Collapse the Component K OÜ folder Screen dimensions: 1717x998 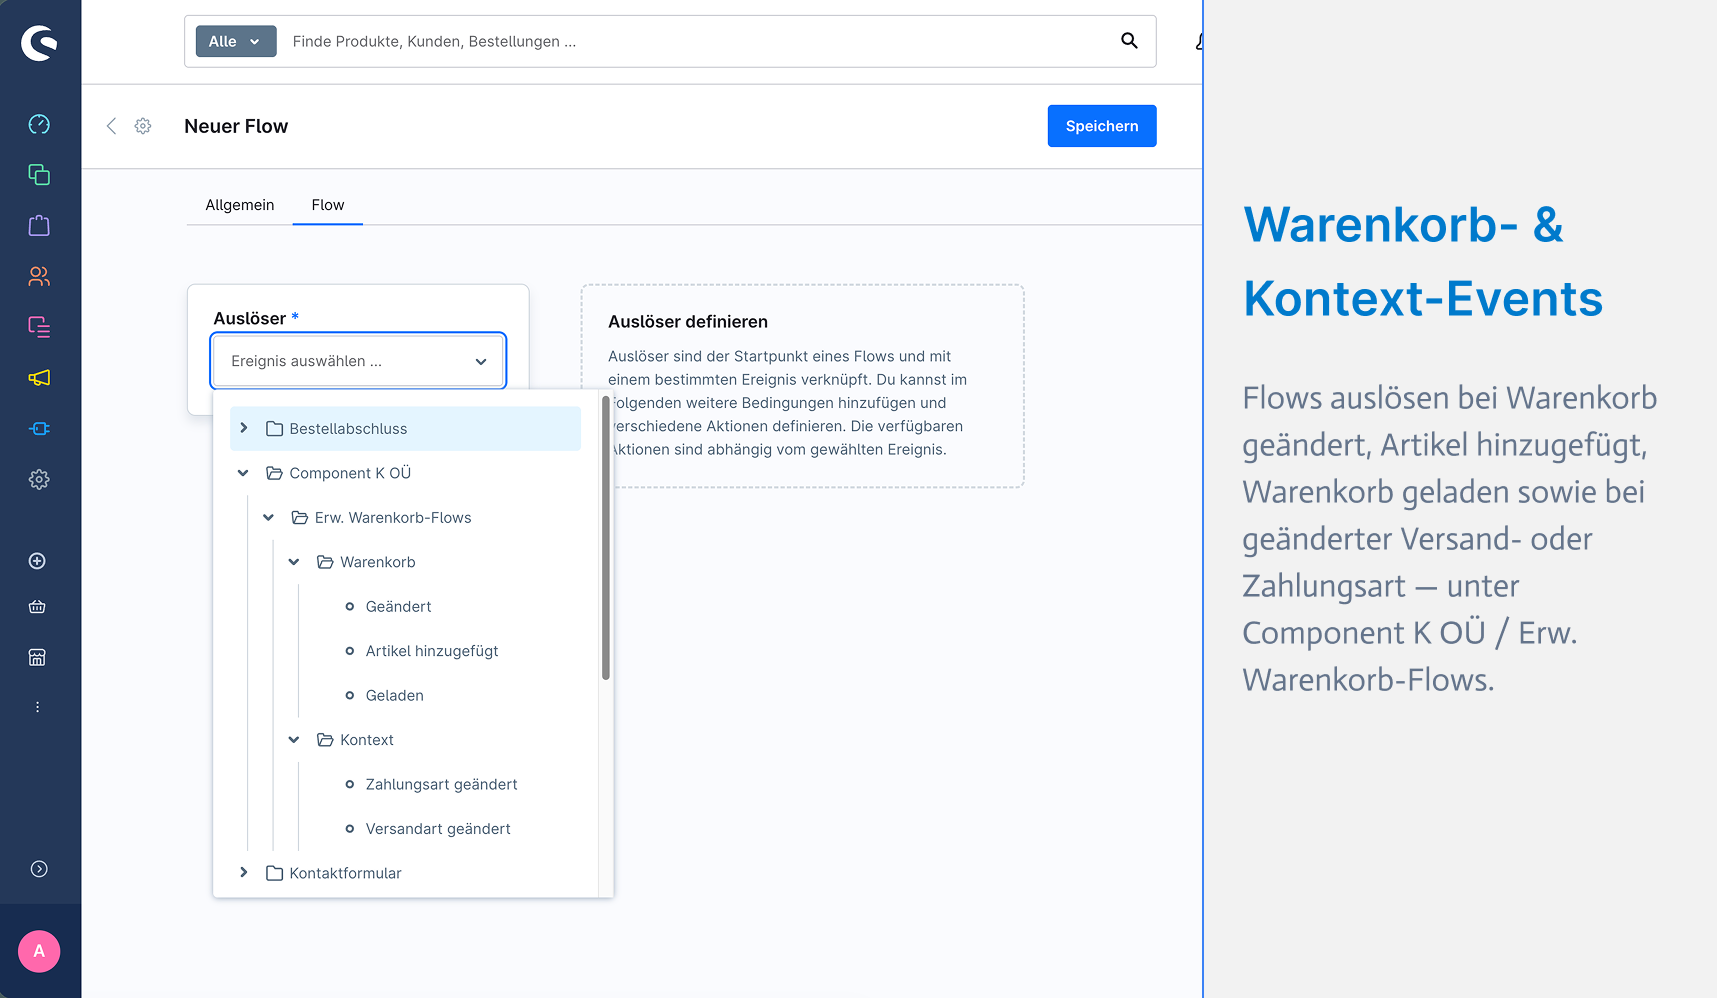[243, 473]
